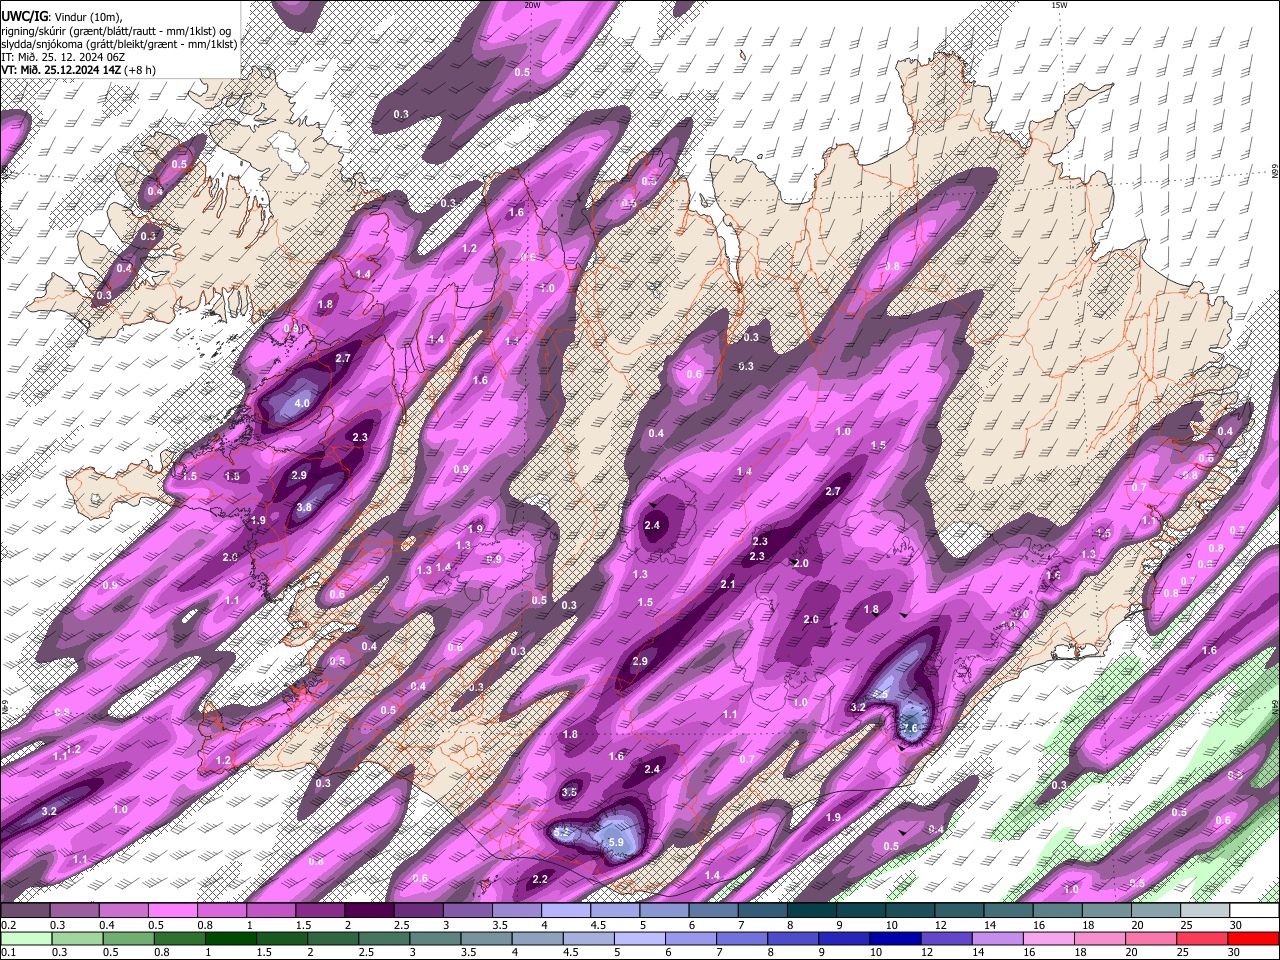Click the upper legend swatch between 6 and 7
Viewport: 1280px width, 960px height.
pos(714,910)
